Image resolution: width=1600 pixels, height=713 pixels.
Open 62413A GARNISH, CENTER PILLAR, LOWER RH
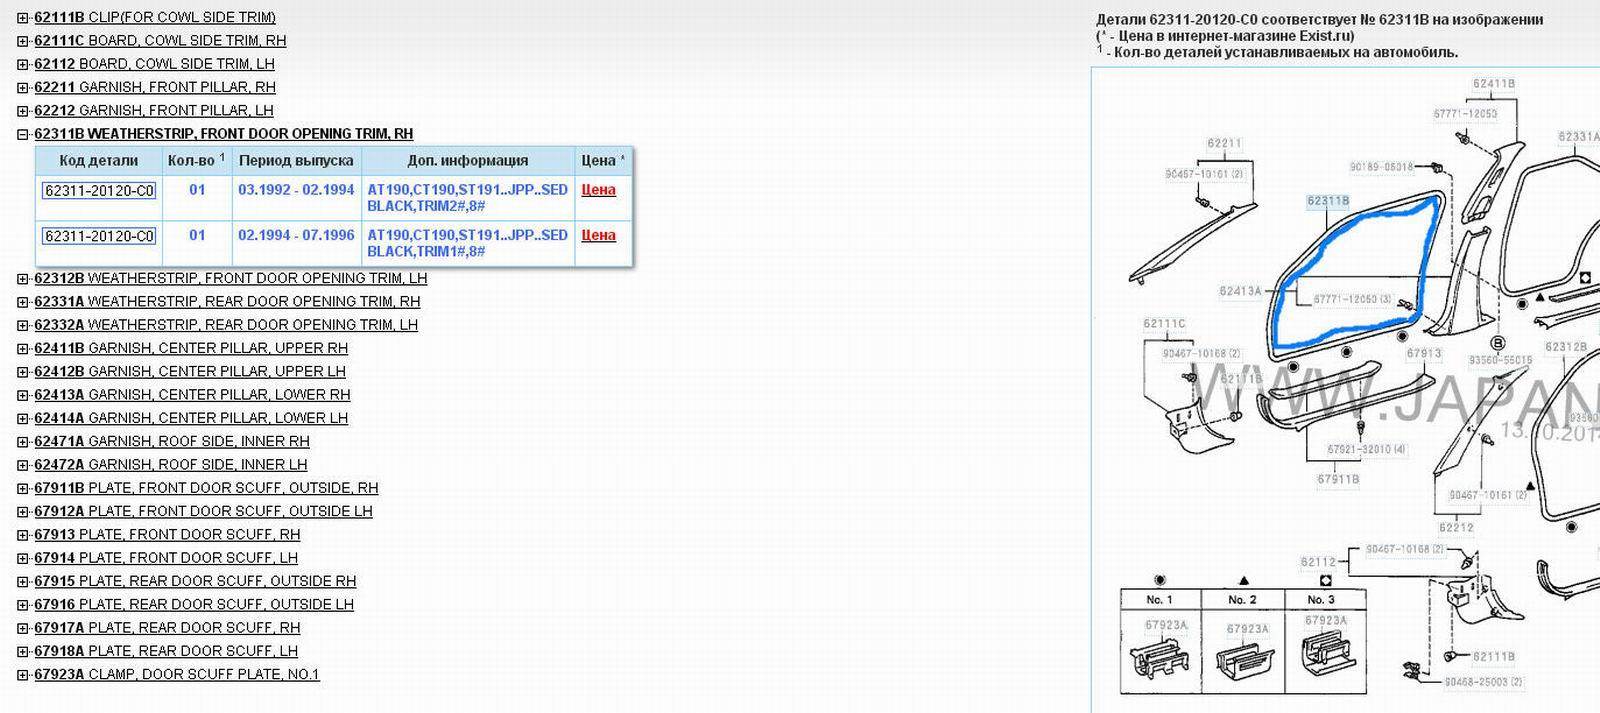pos(192,395)
